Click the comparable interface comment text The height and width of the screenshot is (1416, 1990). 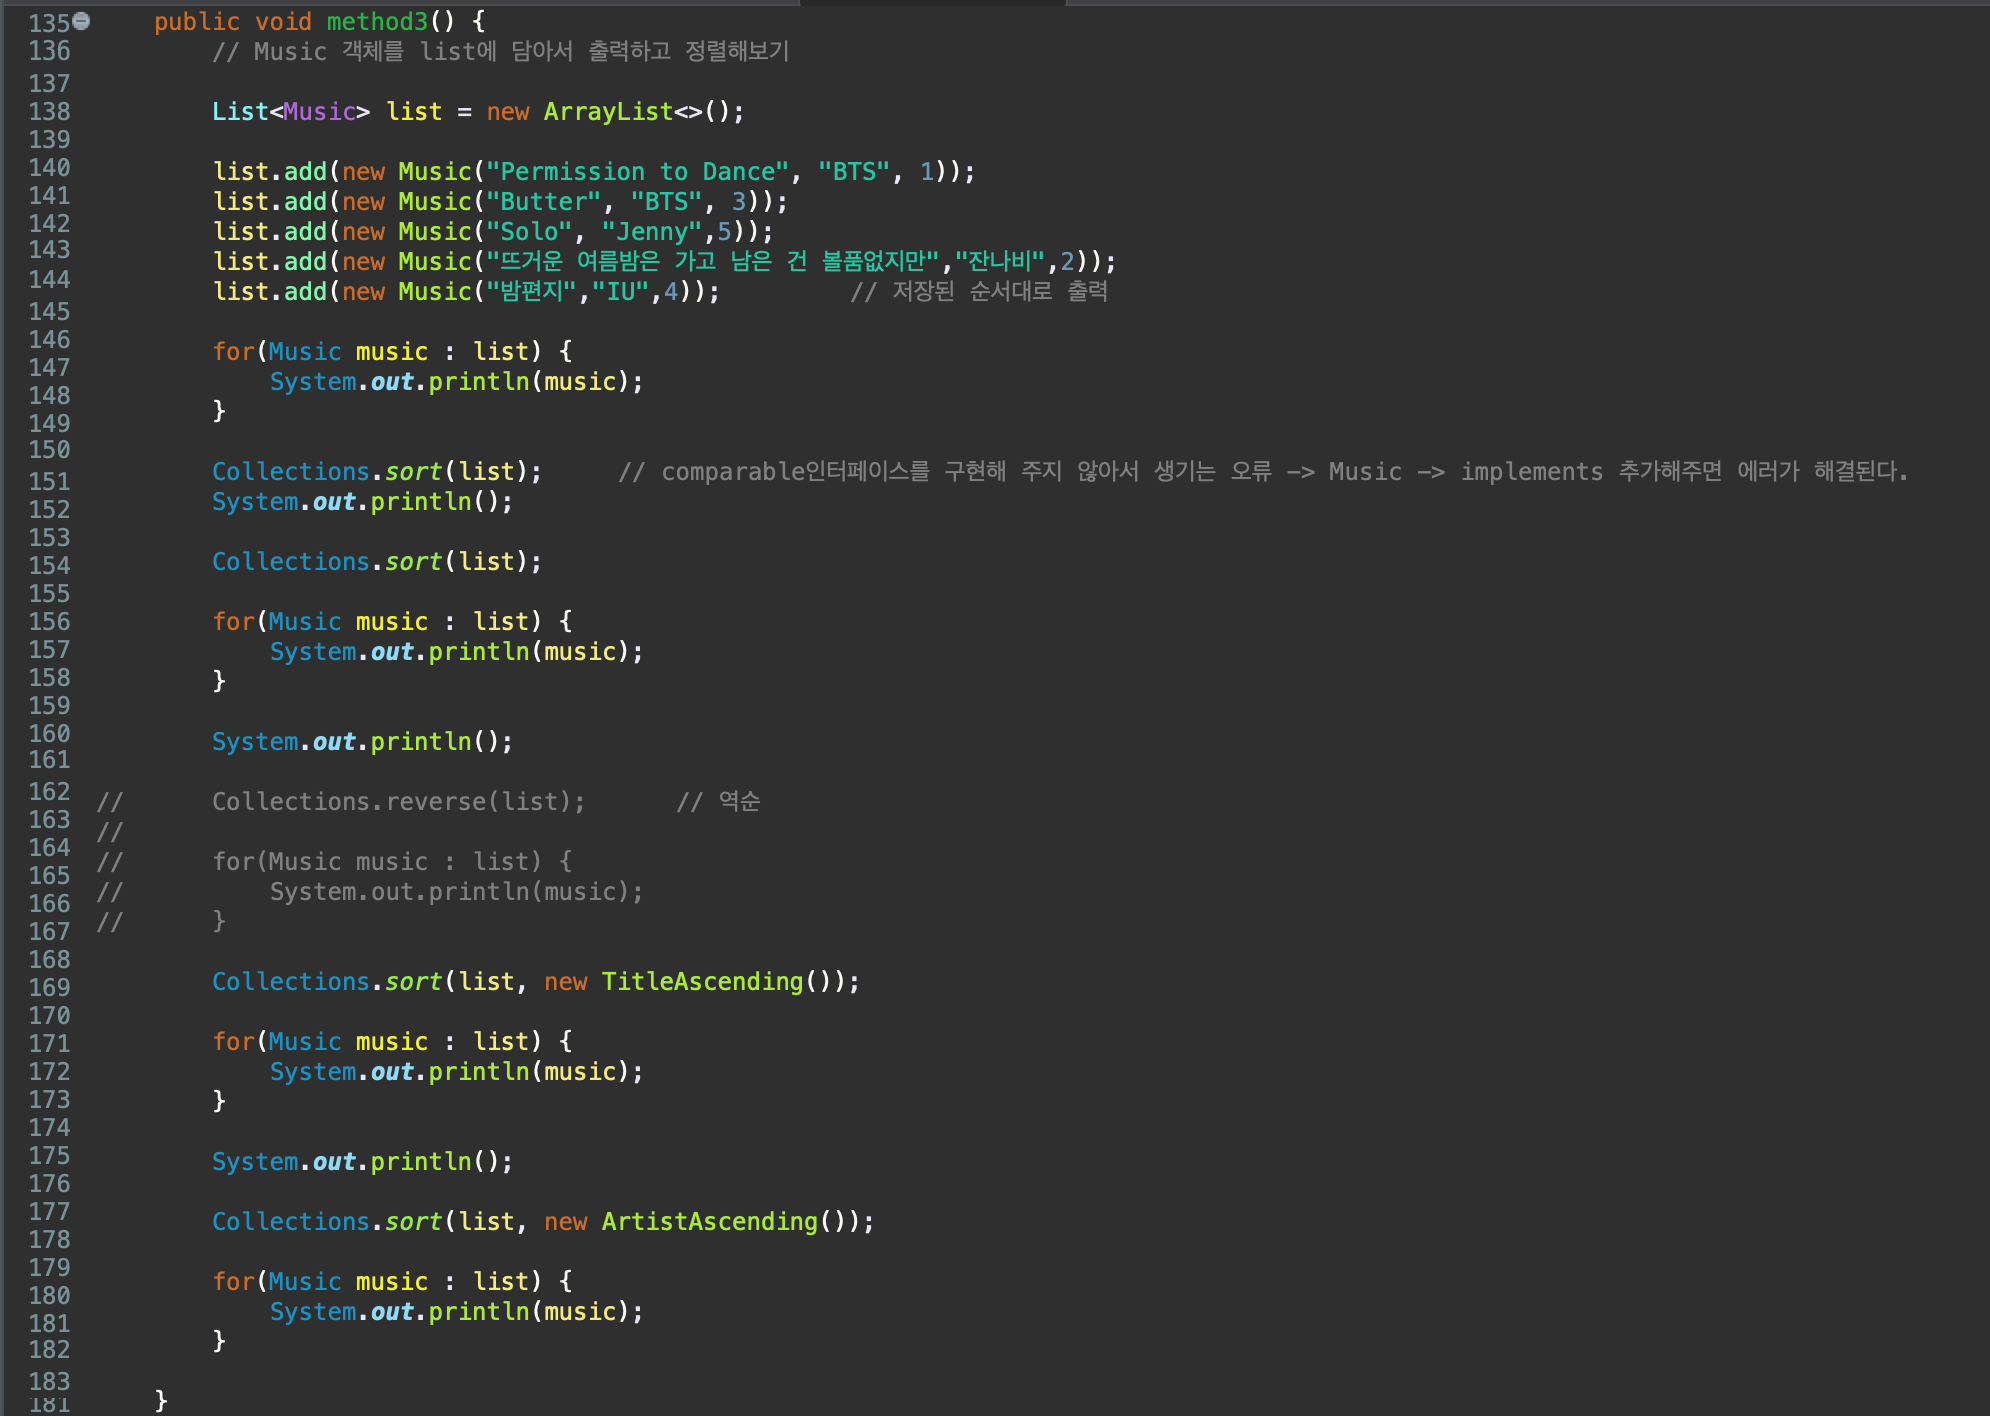point(1262,471)
